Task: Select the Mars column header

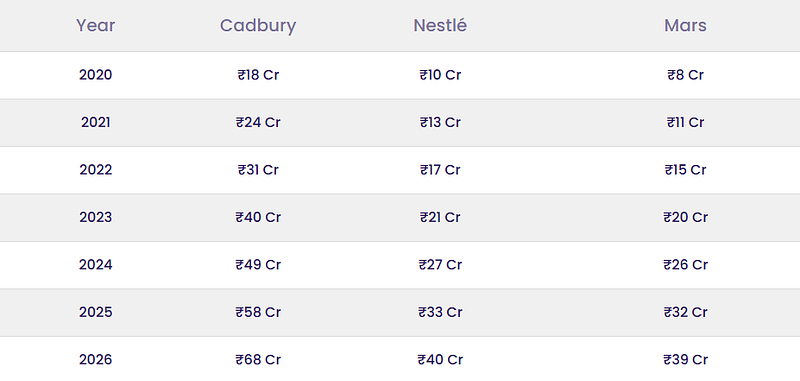Action: click(685, 26)
